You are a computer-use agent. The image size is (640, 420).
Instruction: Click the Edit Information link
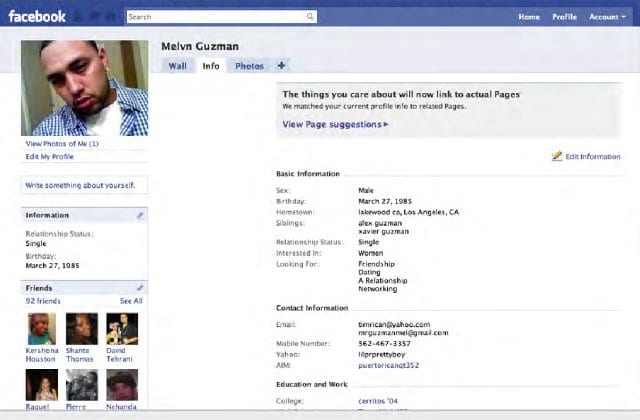[593, 156]
